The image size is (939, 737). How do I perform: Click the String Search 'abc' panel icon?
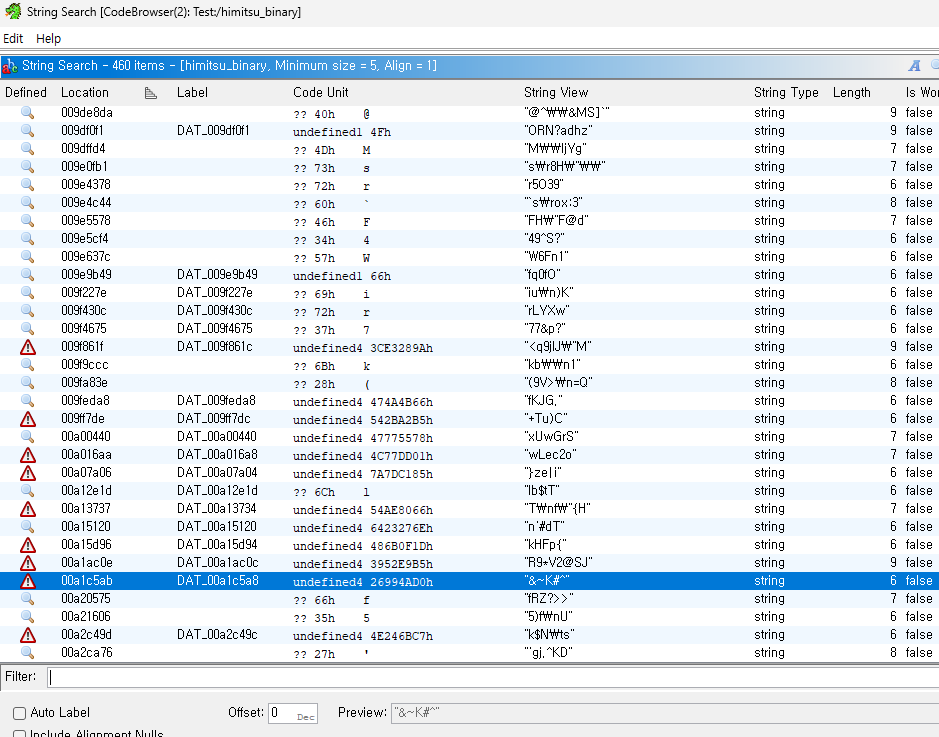[x=10, y=66]
